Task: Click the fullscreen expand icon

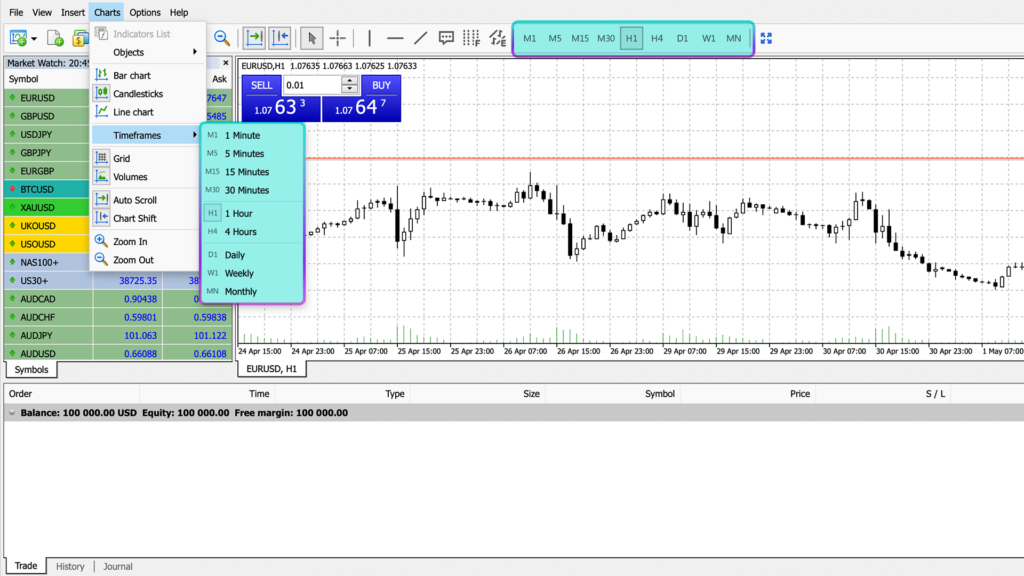Action: tap(766, 39)
